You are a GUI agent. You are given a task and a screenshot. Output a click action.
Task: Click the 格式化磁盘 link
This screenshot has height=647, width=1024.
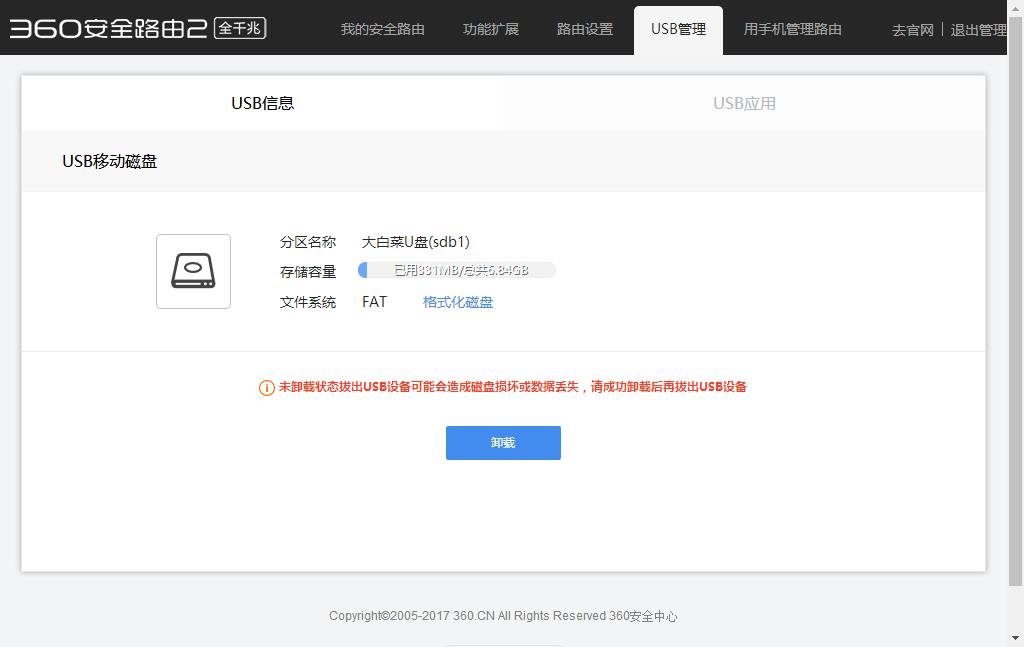457,302
